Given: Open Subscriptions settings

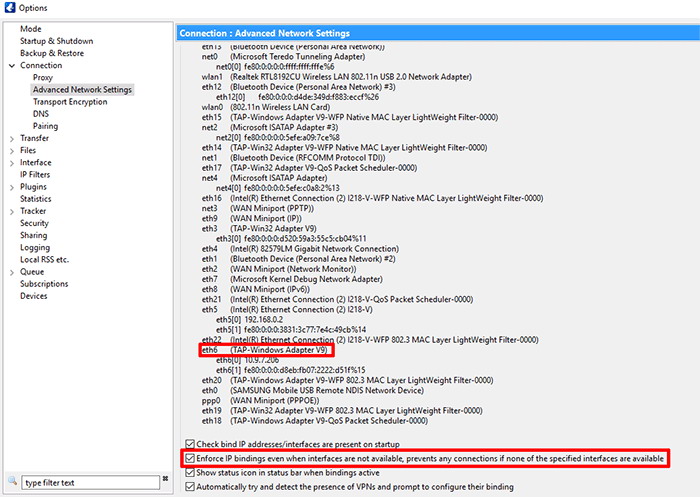Looking at the screenshot, I should click(x=44, y=284).
